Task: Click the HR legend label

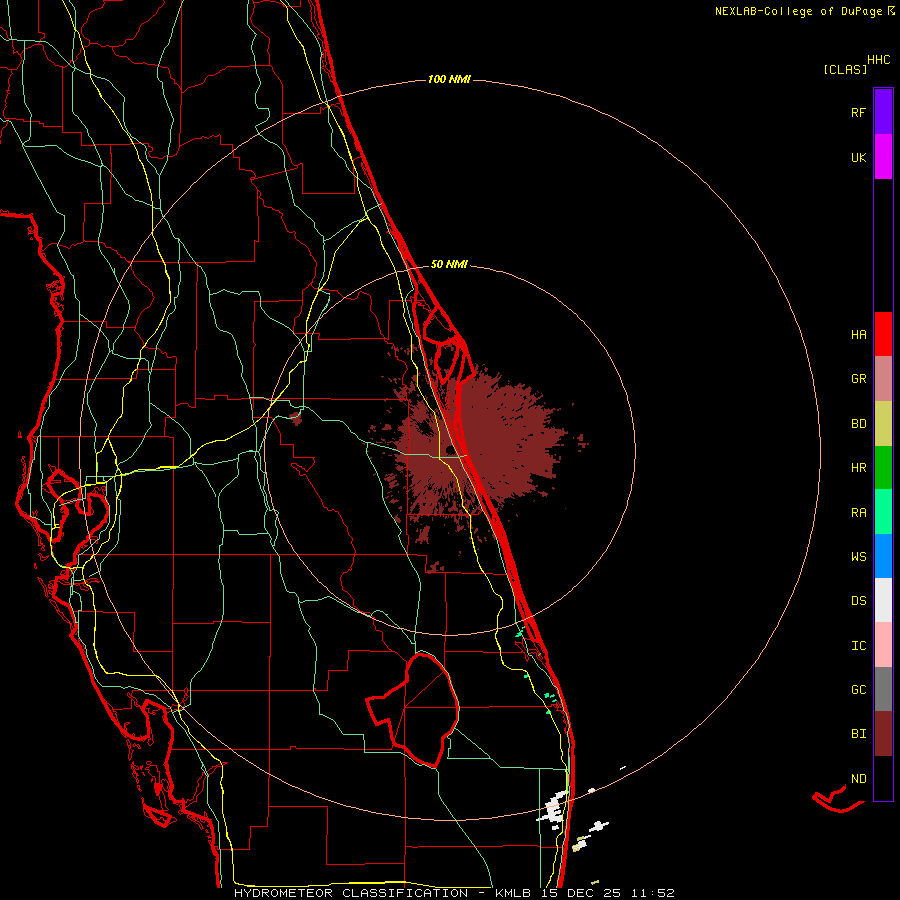Action: (858, 468)
